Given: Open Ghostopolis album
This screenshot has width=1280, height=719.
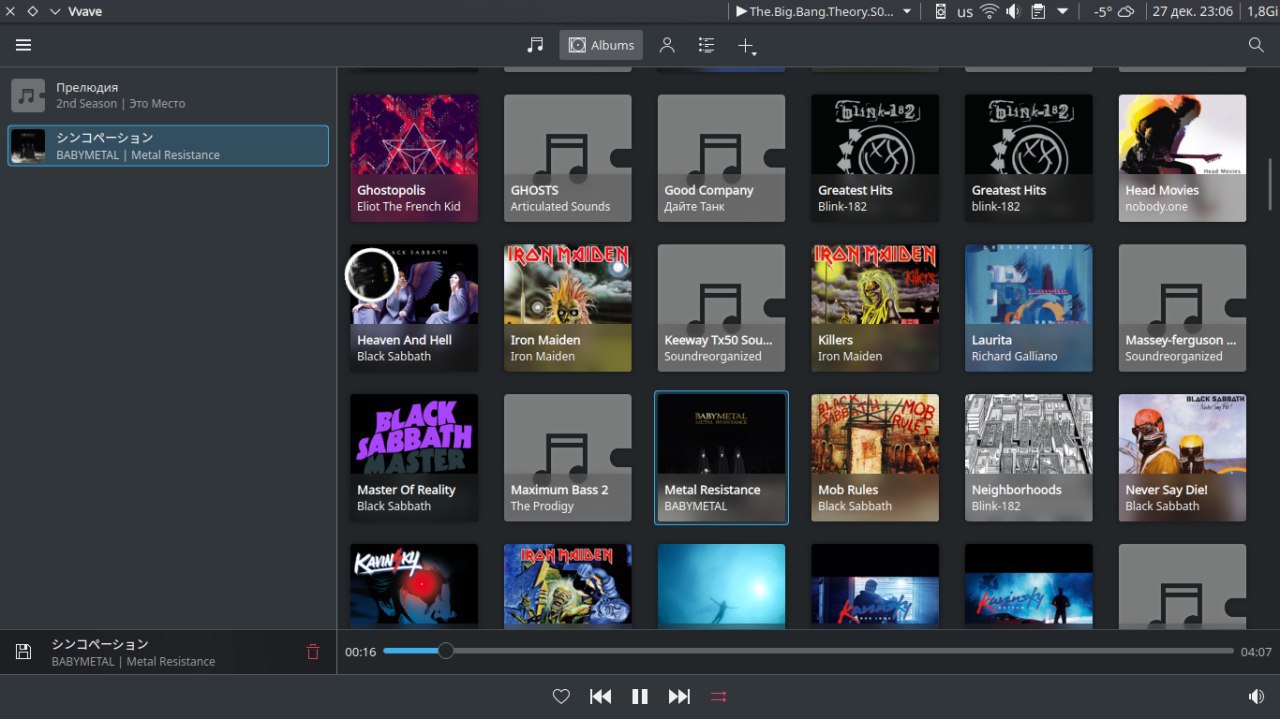Looking at the screenshot, I should pyautogui.click(x=414, y=158).
